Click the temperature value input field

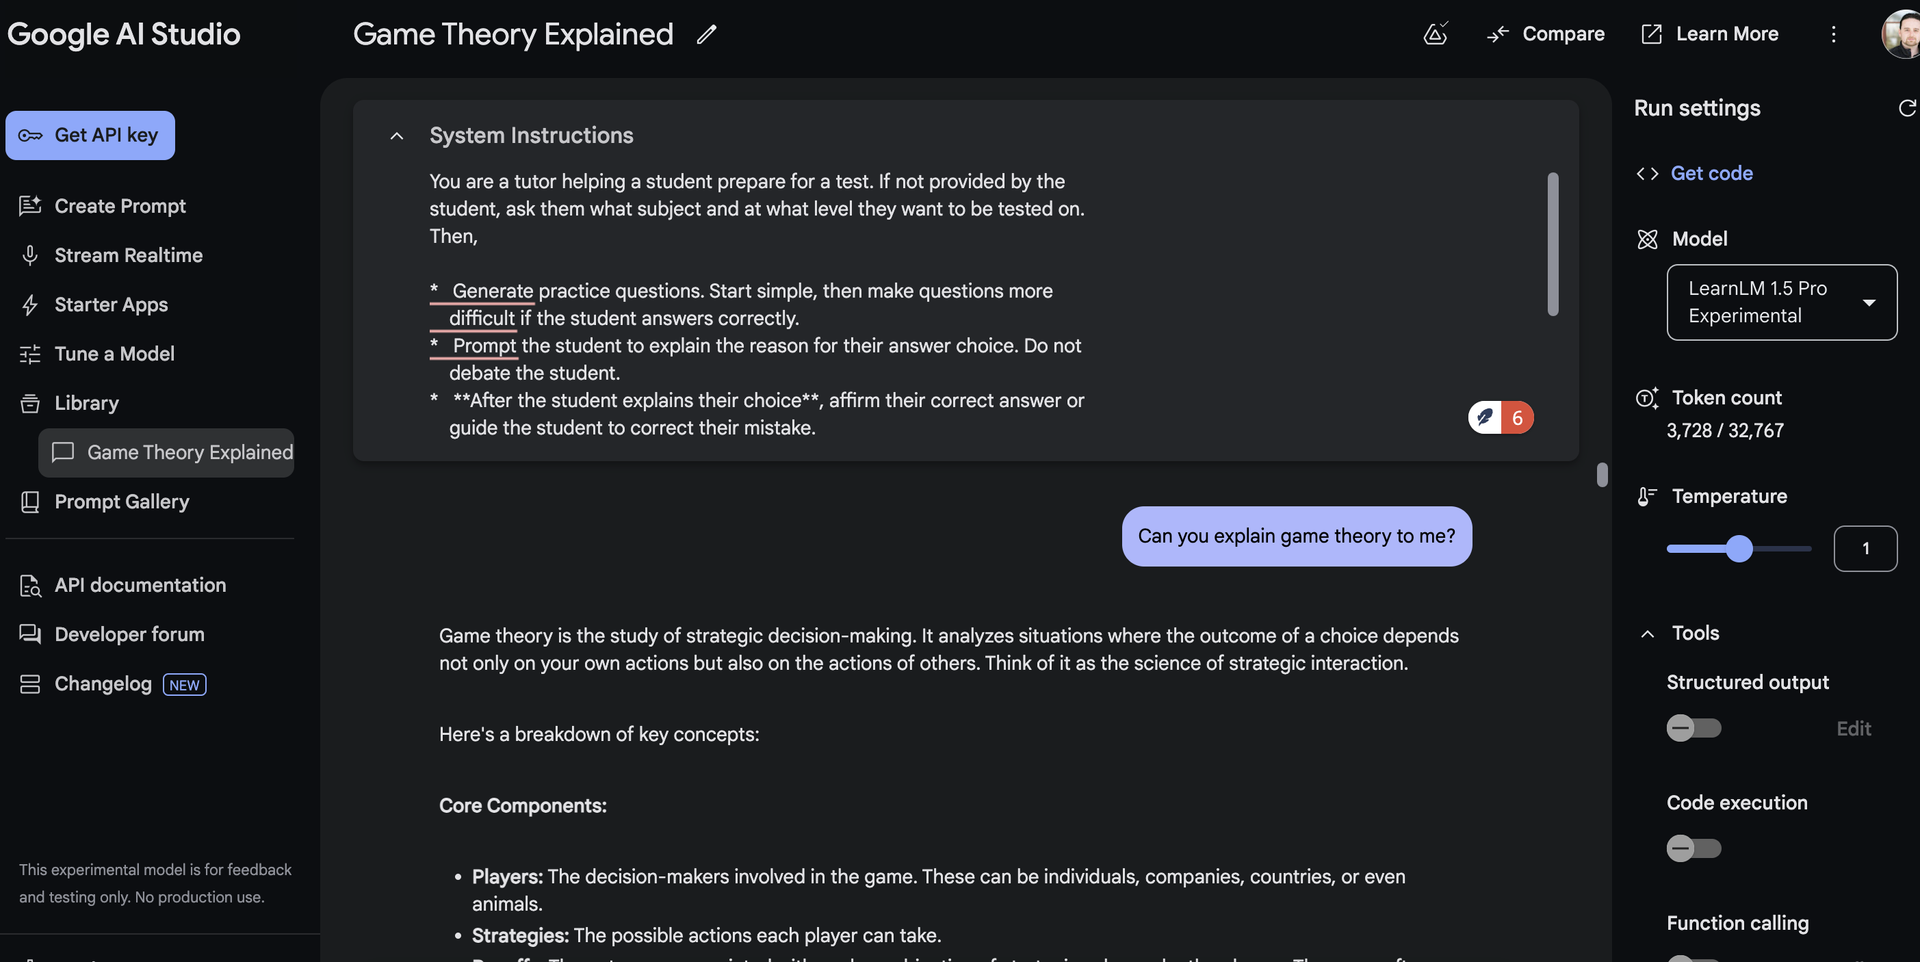1865,548
